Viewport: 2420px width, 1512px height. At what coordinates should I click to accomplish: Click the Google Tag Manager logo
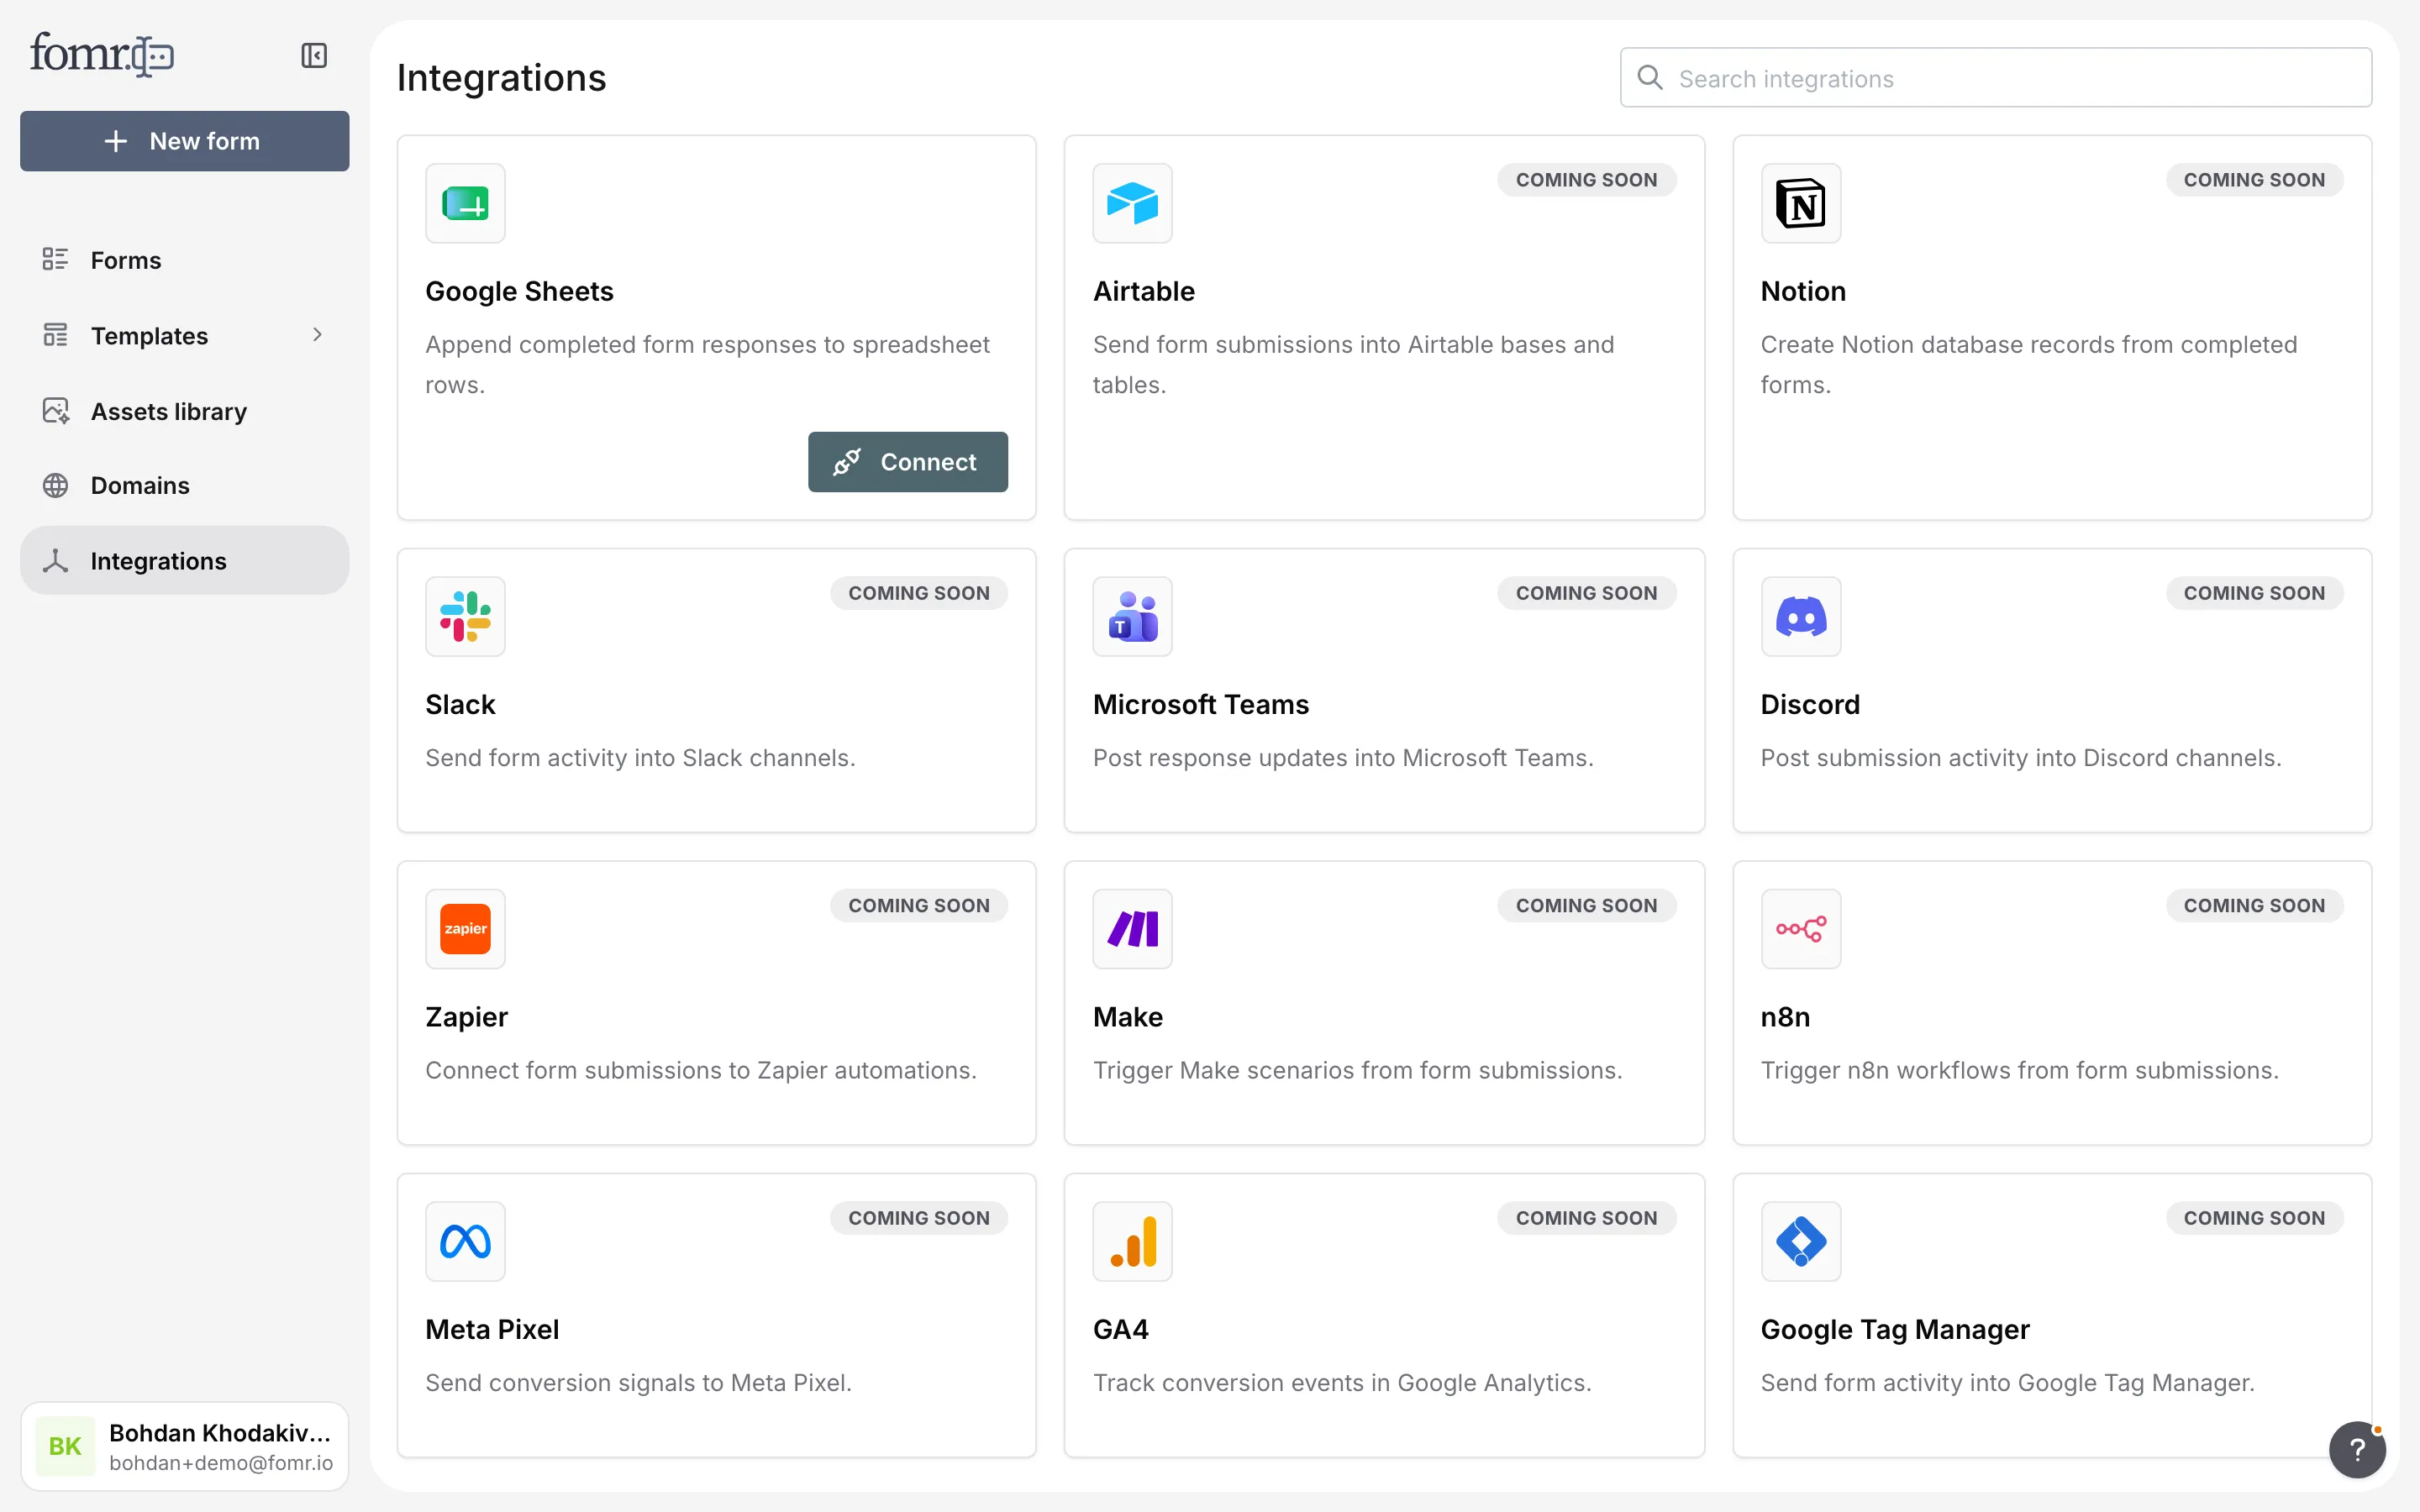click(x=1800, y=1241)
